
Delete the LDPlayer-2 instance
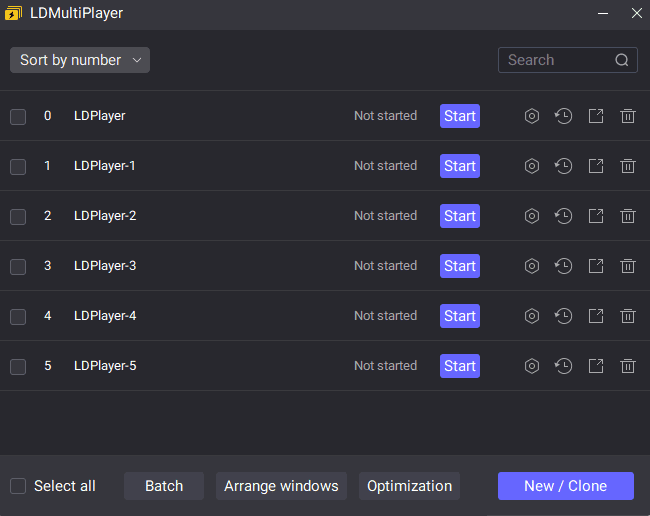(628, 216)
